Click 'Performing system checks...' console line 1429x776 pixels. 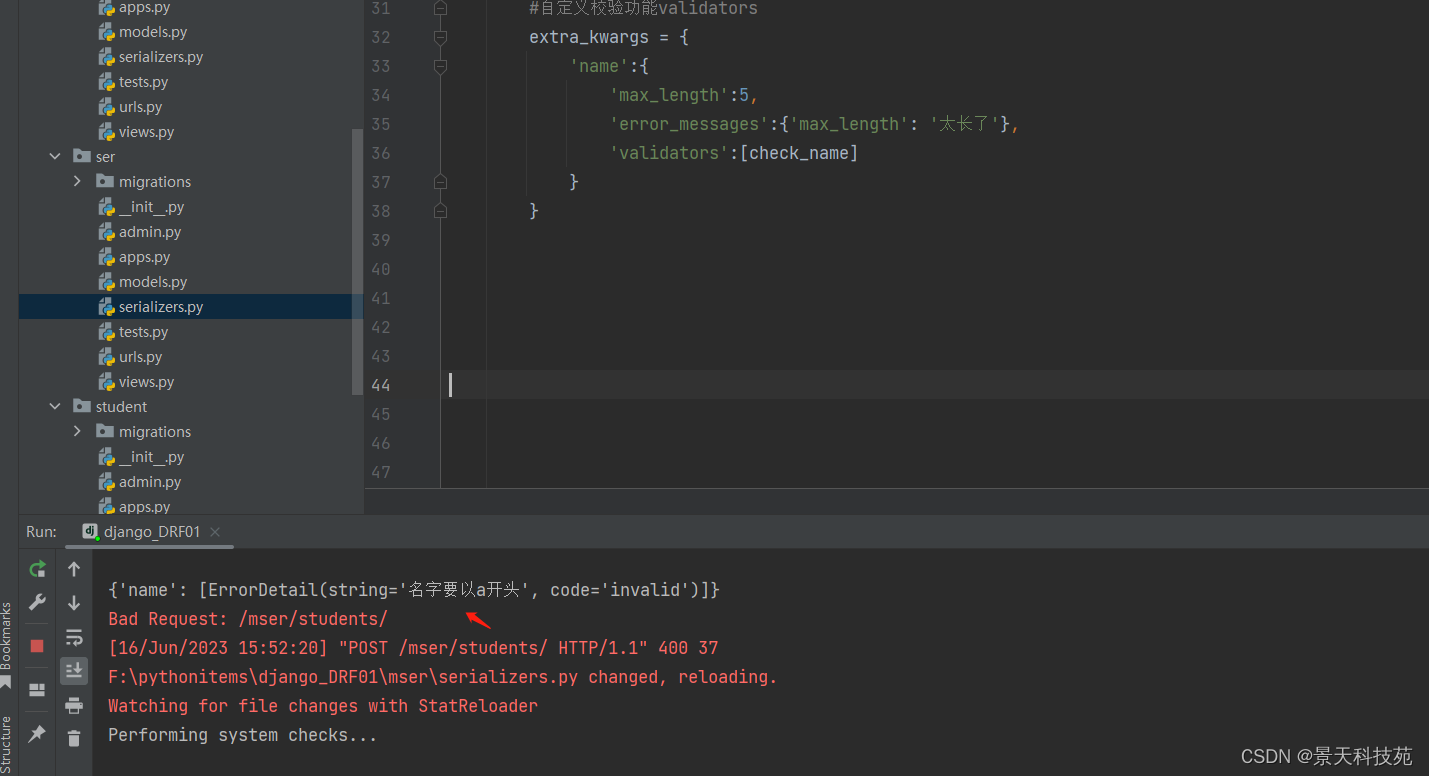click(x=243, y=735)
